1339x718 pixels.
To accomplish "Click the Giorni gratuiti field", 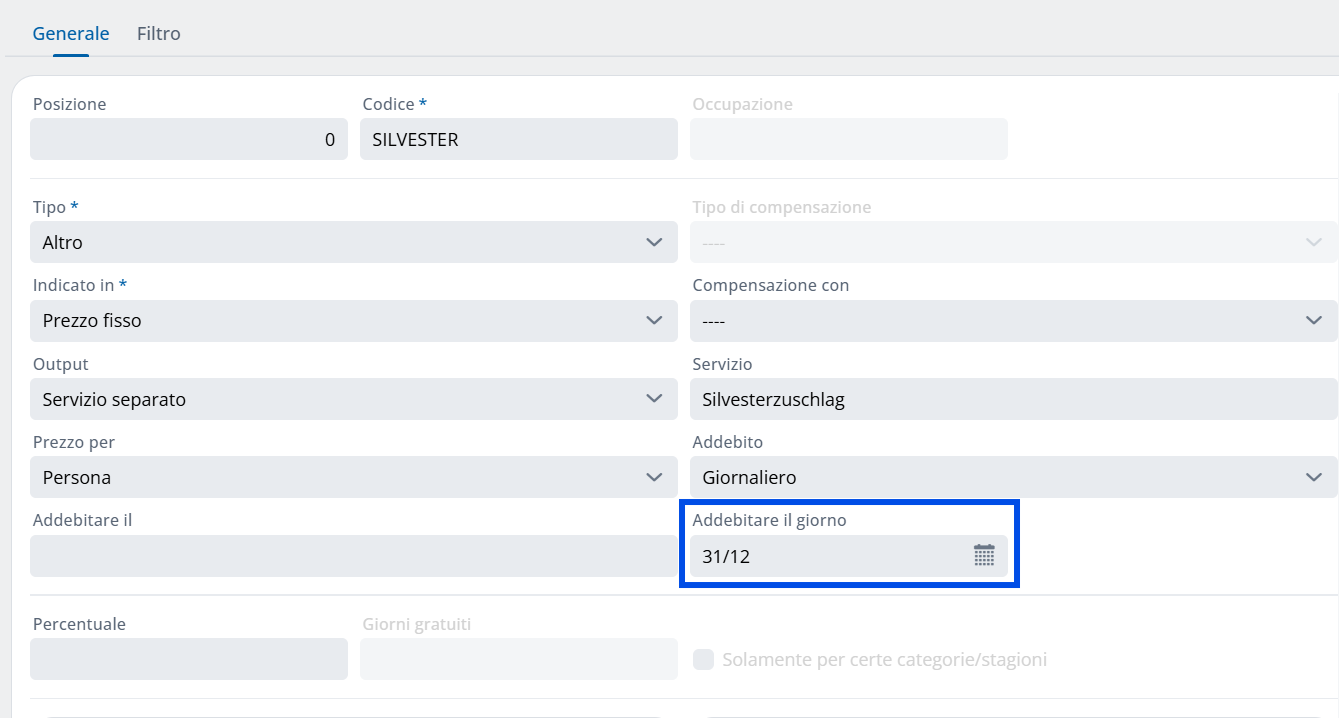I will coord(518,659).
